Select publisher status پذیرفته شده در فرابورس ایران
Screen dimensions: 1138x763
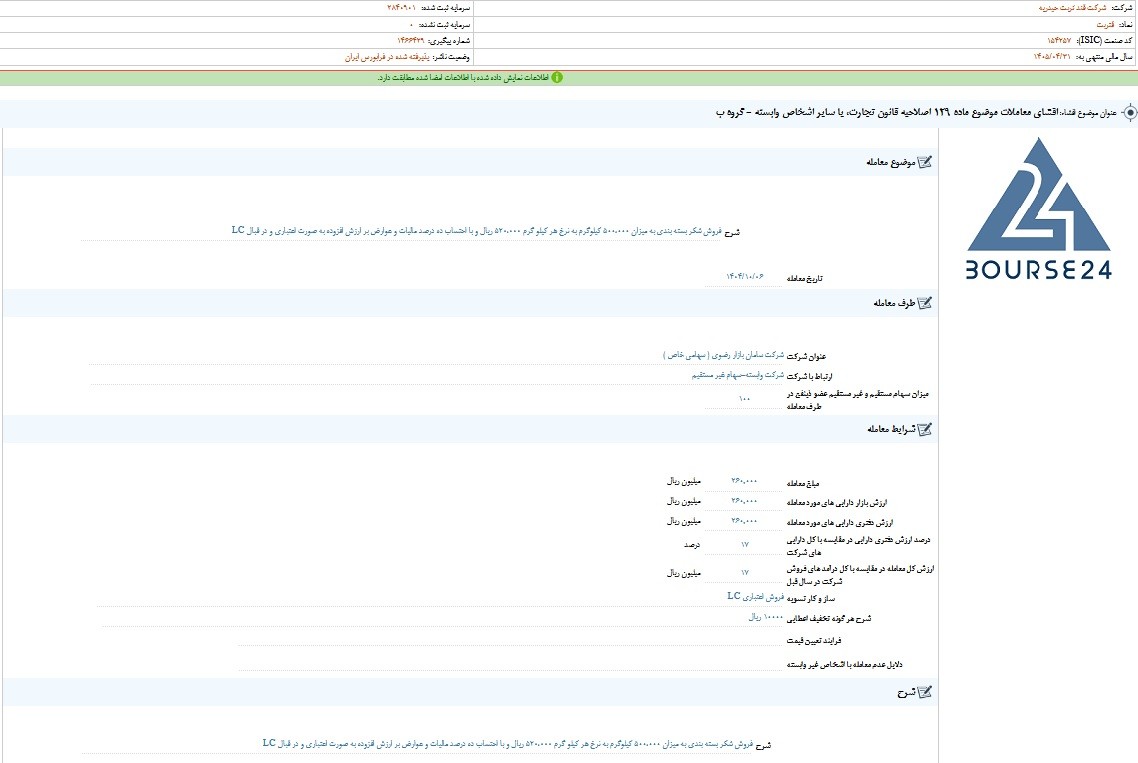[387, 57]
